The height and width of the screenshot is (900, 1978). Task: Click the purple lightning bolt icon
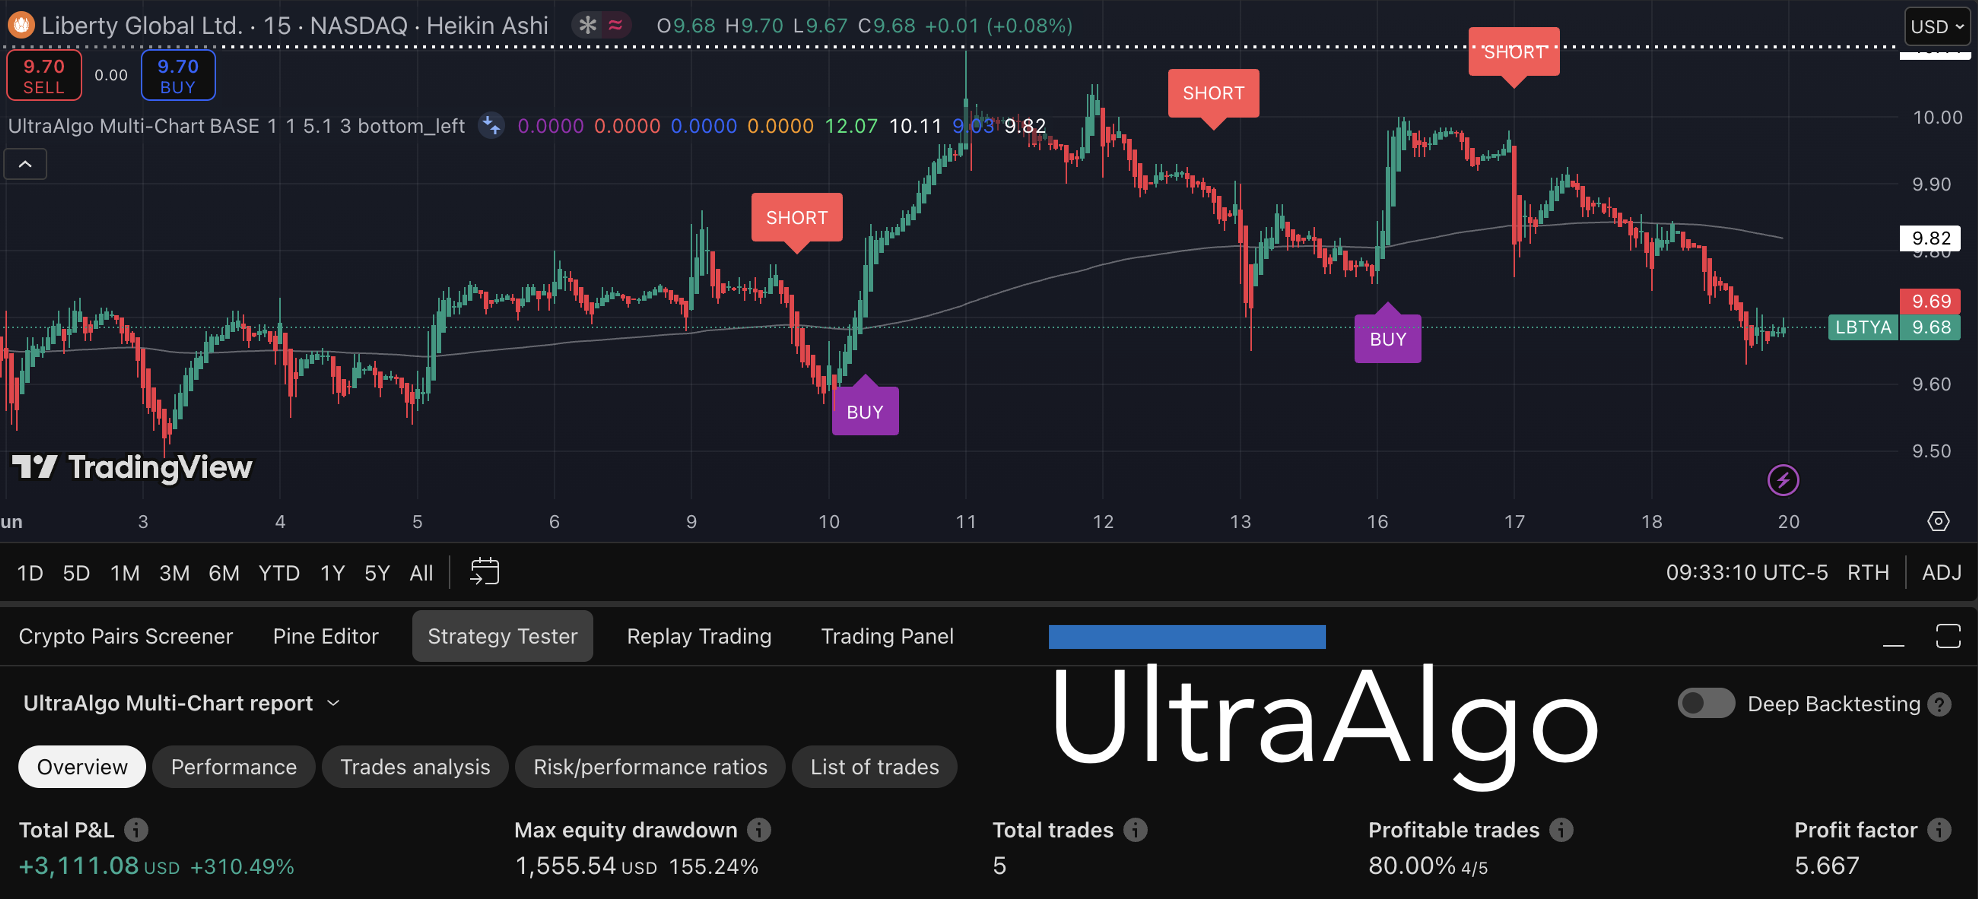(1783, 480)
